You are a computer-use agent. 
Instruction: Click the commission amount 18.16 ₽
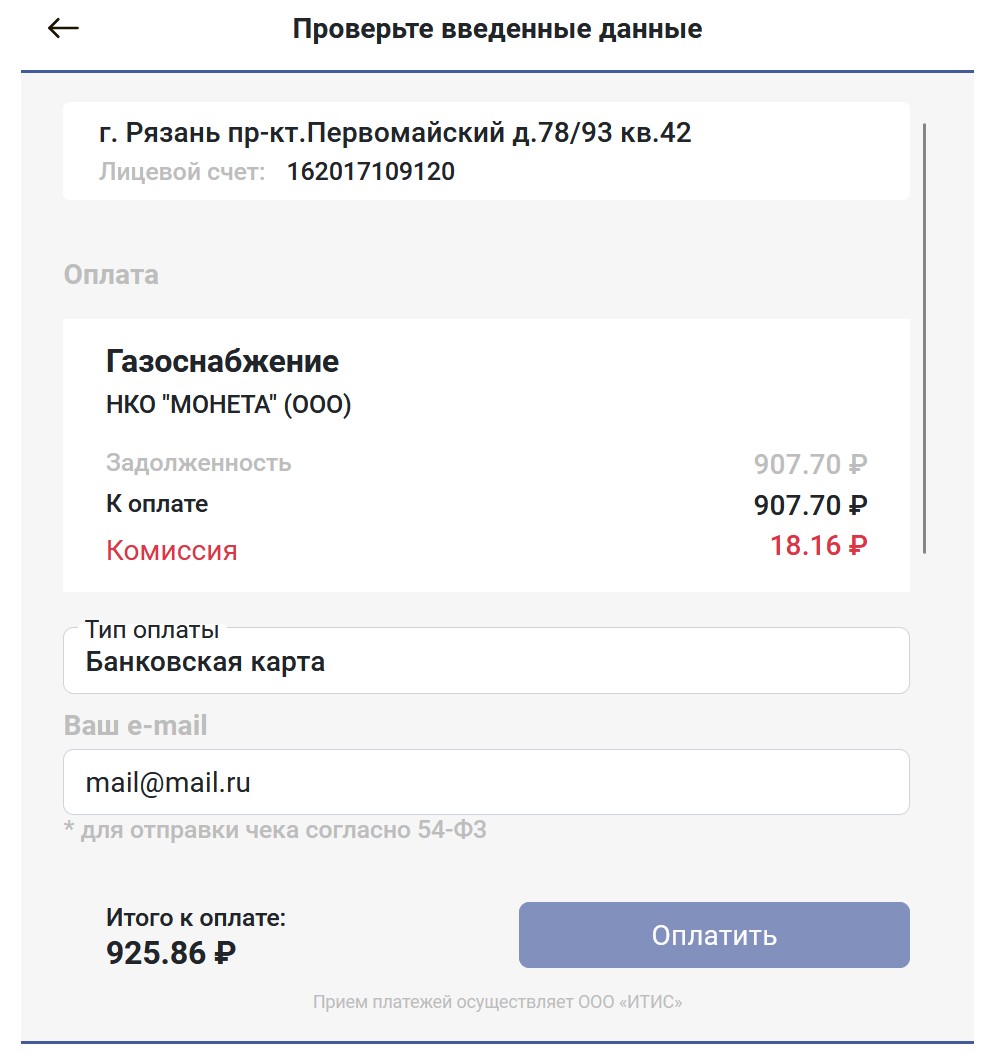(818, 546)
